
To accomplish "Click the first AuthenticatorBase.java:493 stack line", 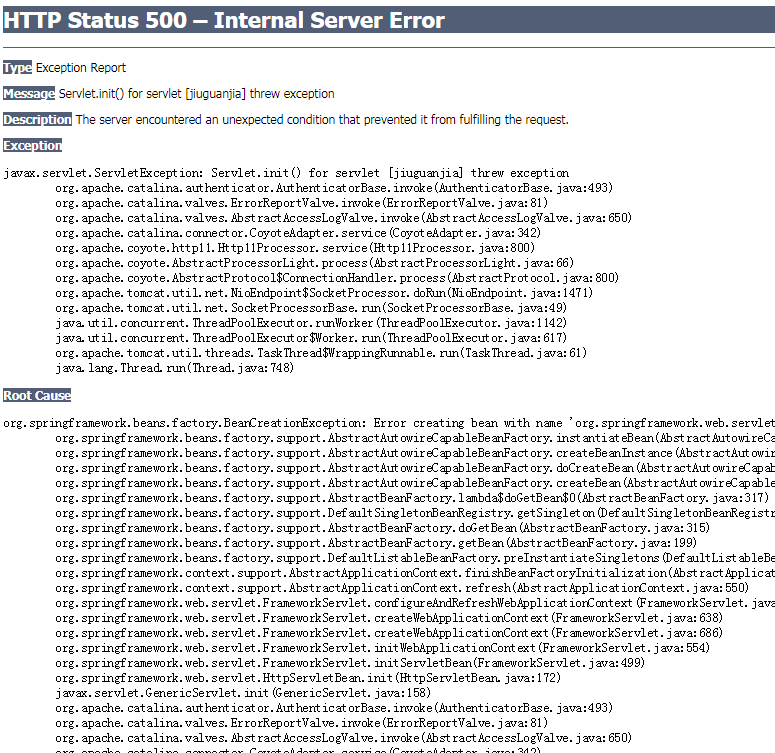I will click(334, 188).
